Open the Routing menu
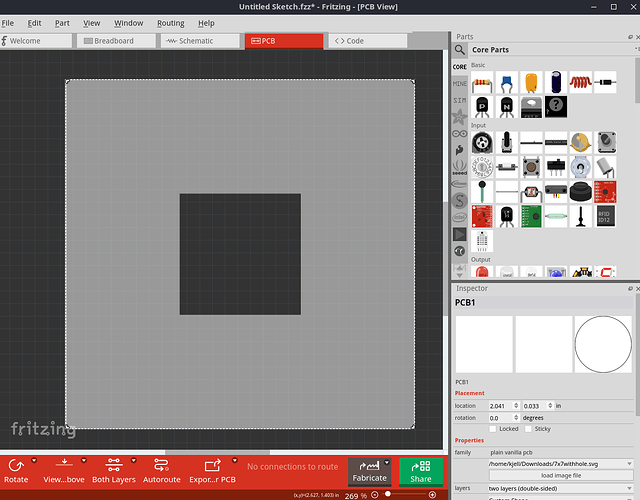This screenshot has width=640, height=500. 170,22
